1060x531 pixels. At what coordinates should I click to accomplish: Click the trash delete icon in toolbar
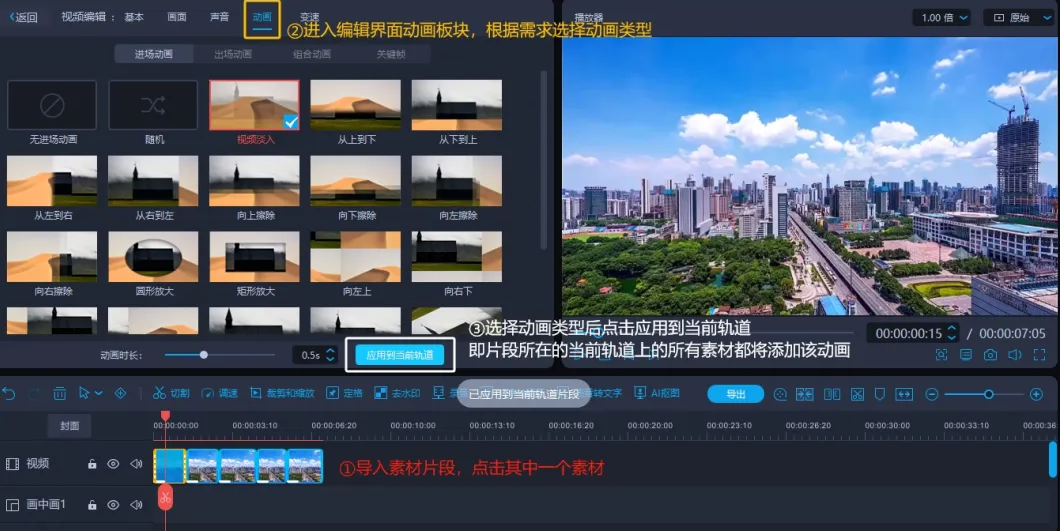[60, 394]
